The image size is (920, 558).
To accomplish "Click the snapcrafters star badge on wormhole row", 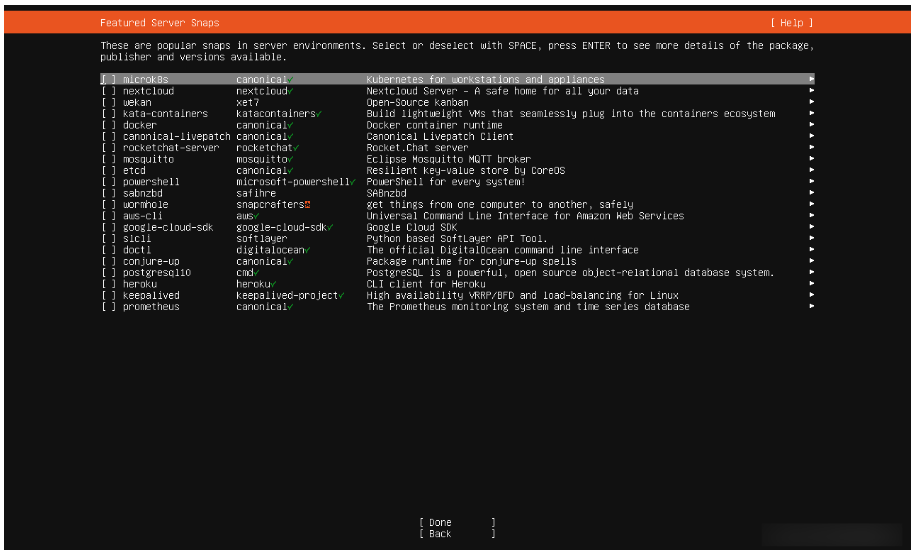I will pos(307,204).
